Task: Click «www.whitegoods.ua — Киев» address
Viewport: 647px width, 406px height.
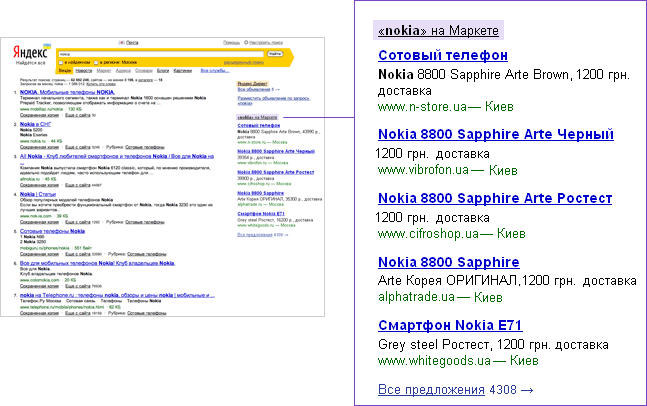Action: [458, 361]
